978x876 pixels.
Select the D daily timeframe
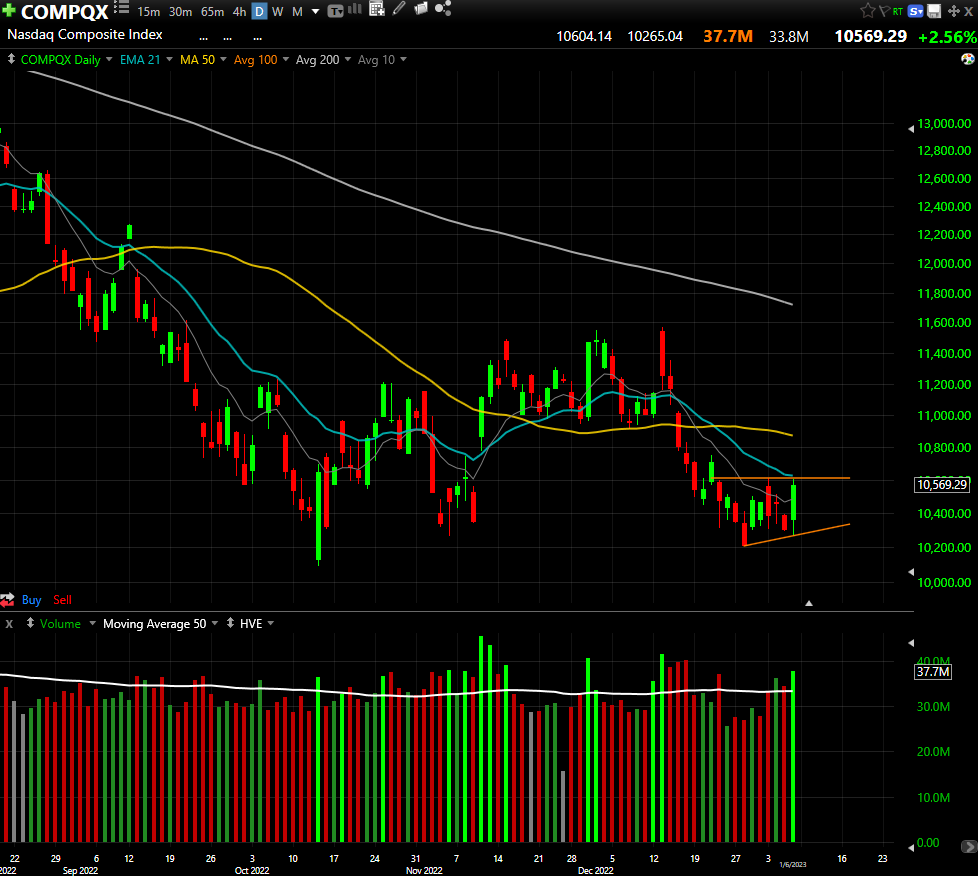coord(259,11)
